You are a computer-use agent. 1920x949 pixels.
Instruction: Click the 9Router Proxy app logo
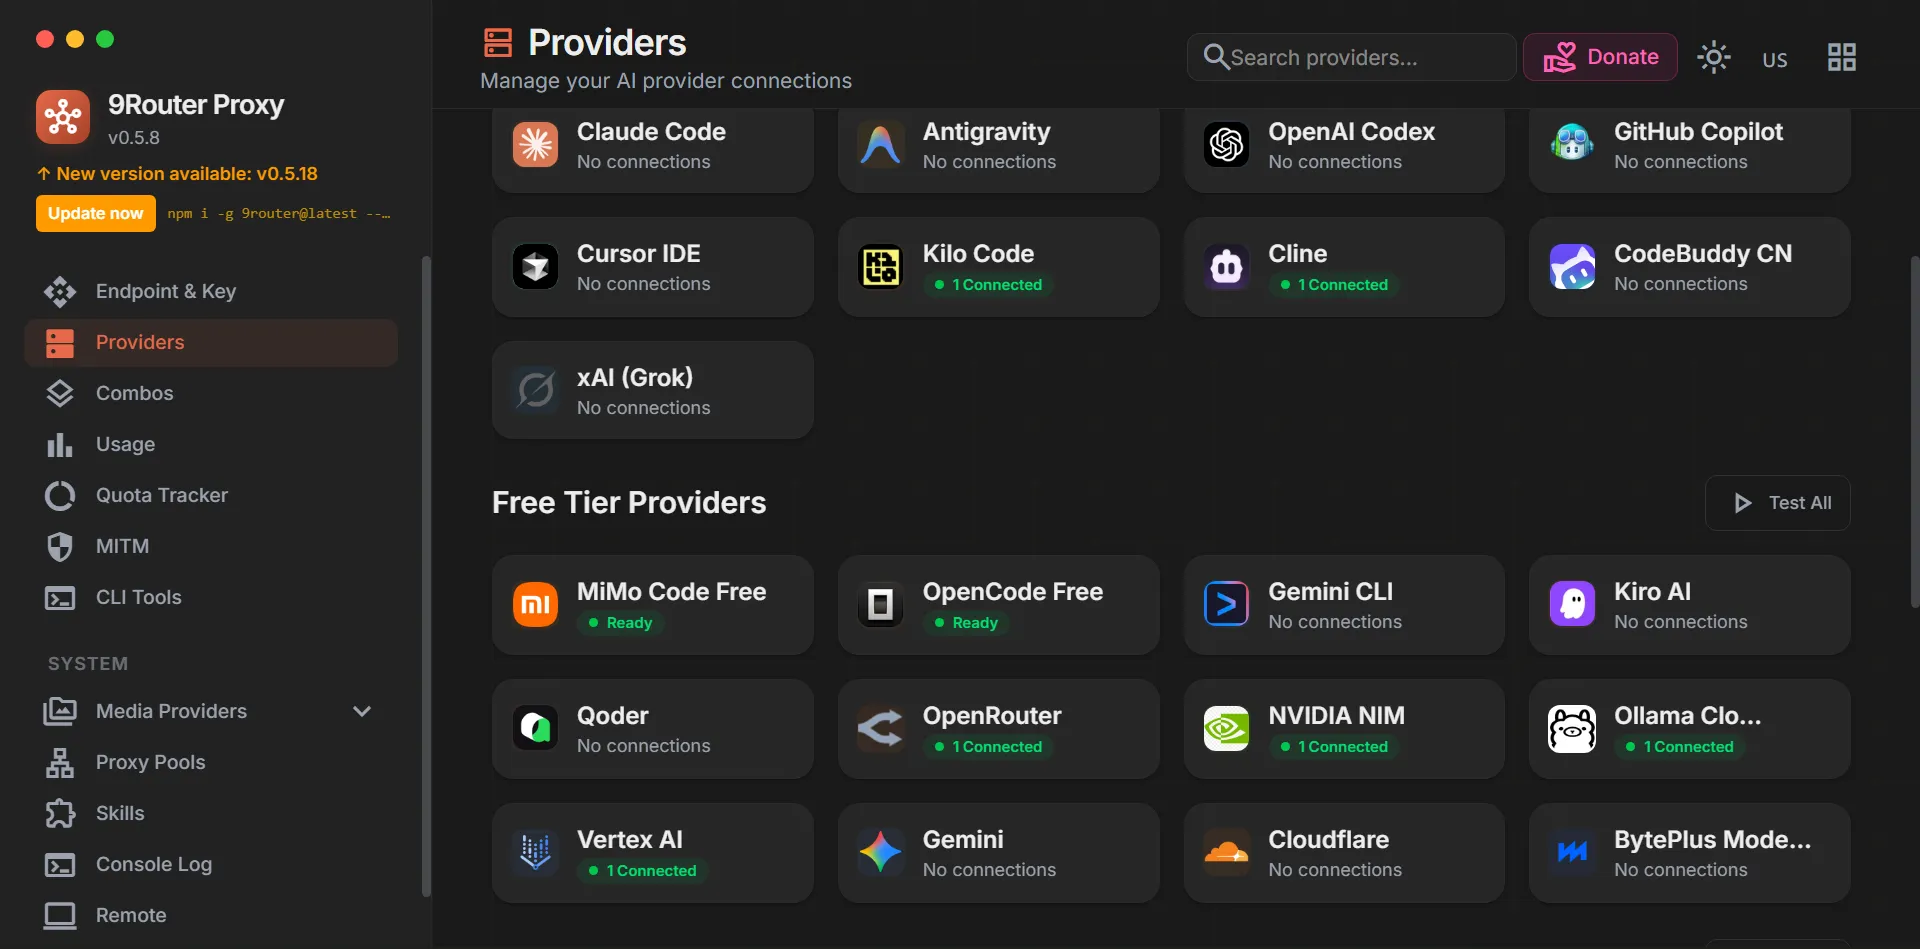pos(63,117)
